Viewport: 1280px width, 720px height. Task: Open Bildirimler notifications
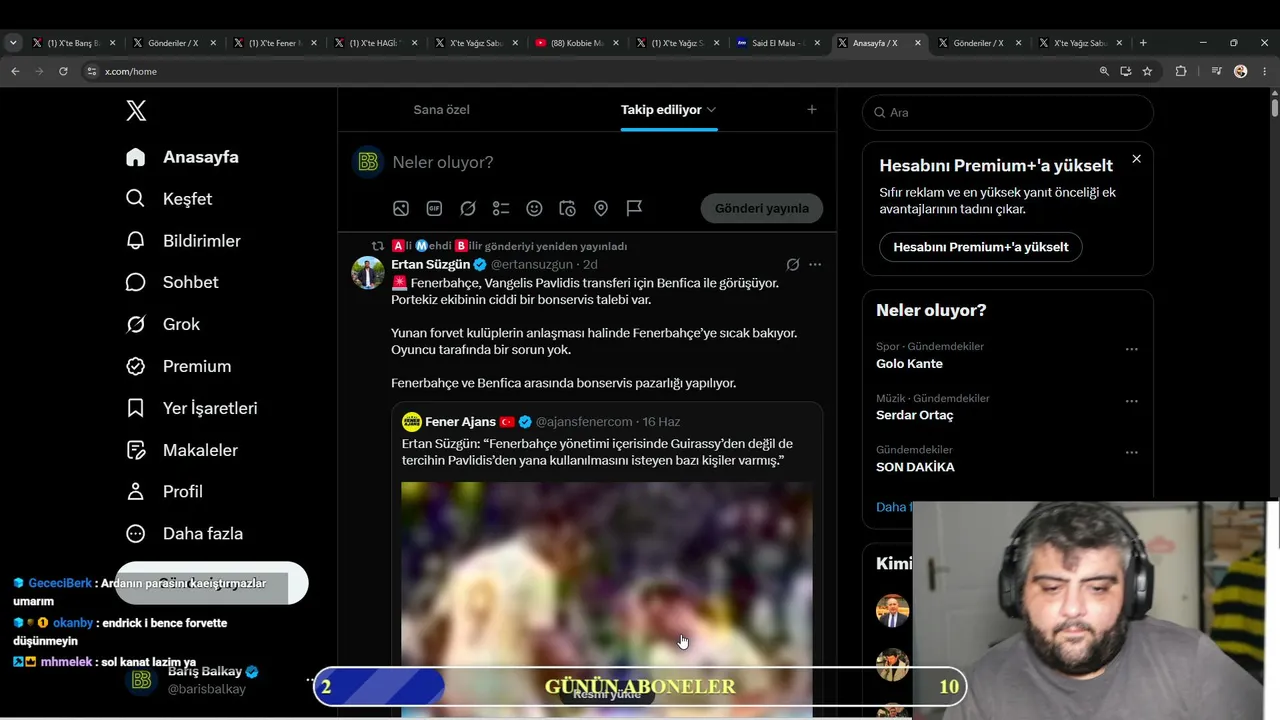pyautogui.click(x=183, y=241)
